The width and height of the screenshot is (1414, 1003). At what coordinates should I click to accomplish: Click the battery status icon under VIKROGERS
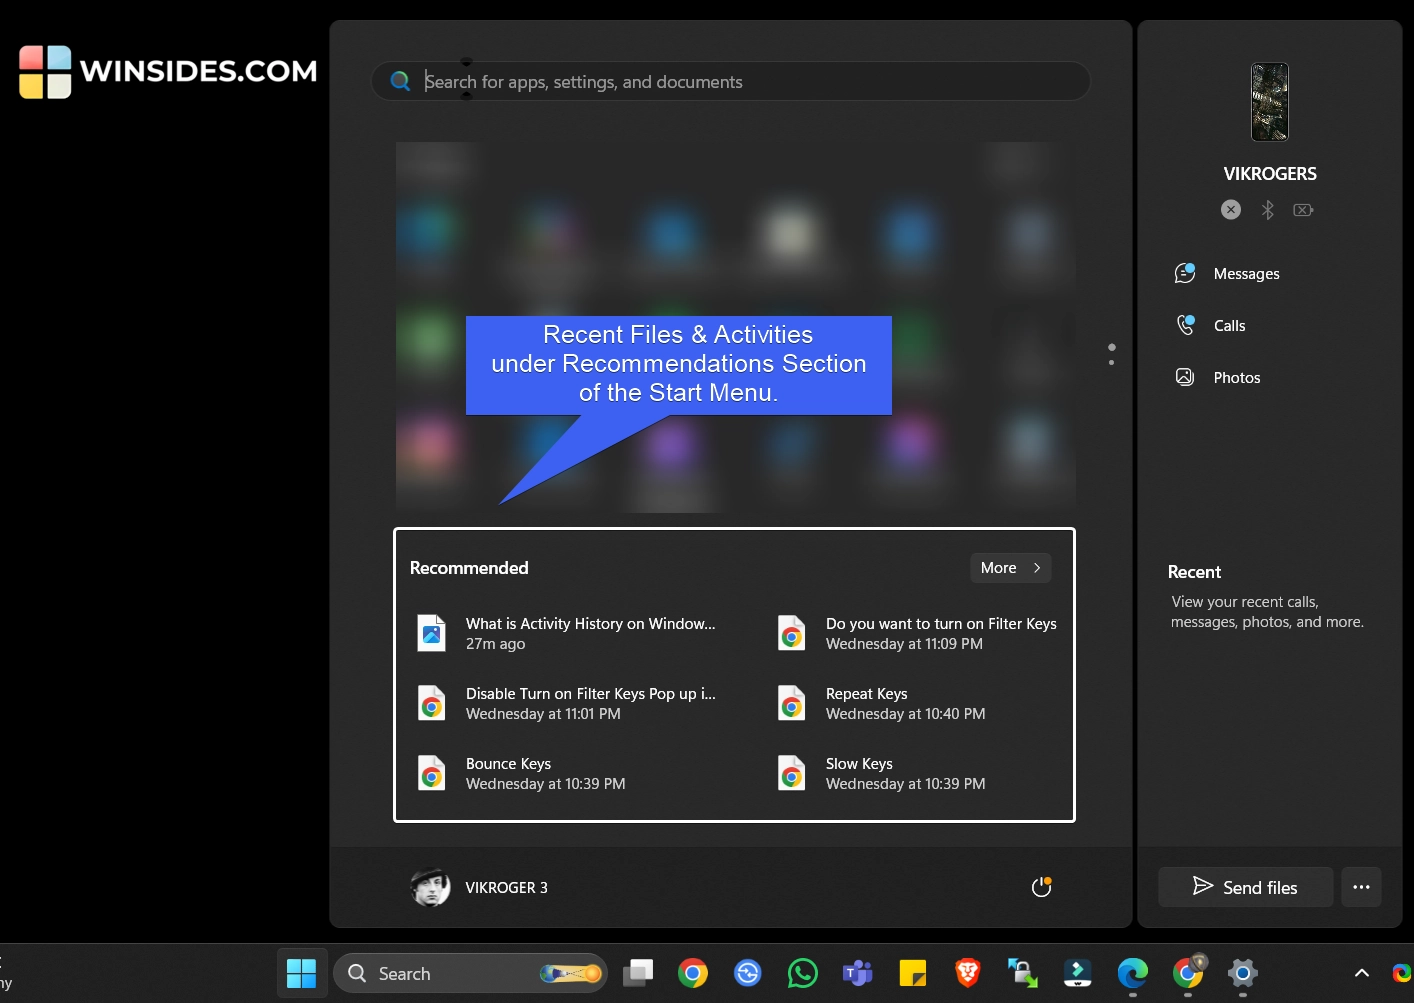pos(1303,210)
